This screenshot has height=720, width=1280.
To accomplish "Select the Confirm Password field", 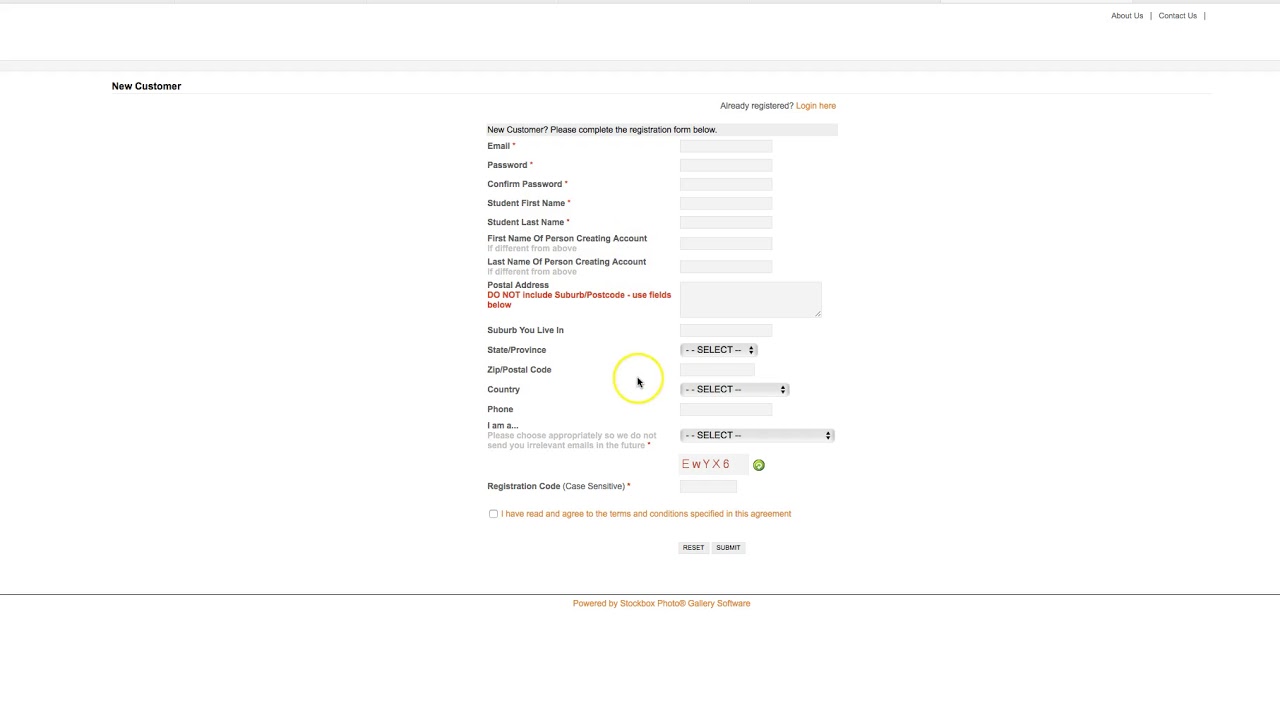I will 726,185.
